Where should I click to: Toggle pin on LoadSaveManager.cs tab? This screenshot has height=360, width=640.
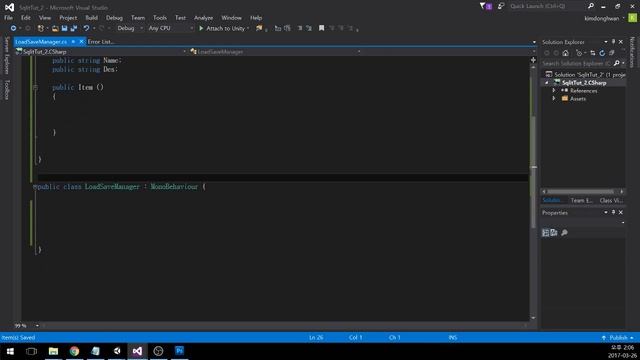click(73, 42)
